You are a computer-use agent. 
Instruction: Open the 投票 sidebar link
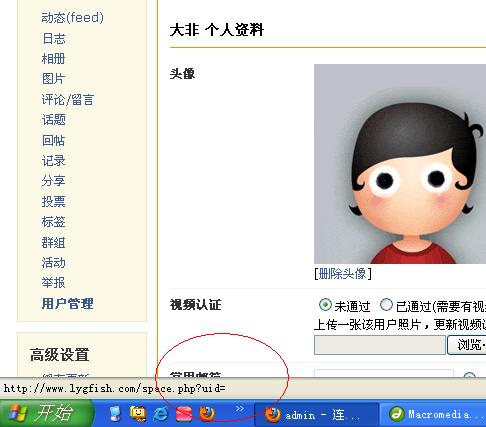(53, 201)
